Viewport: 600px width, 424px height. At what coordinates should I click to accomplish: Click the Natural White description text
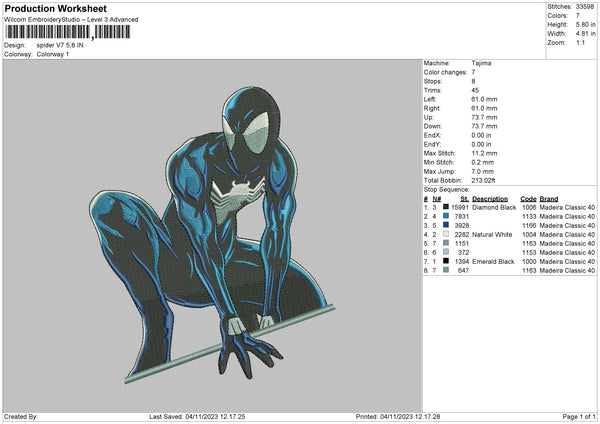pyautogui.click(x=492, y=235)
